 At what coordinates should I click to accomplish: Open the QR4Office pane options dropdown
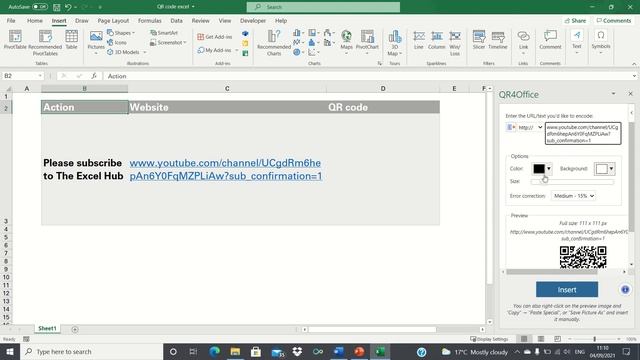coord(613,94)
